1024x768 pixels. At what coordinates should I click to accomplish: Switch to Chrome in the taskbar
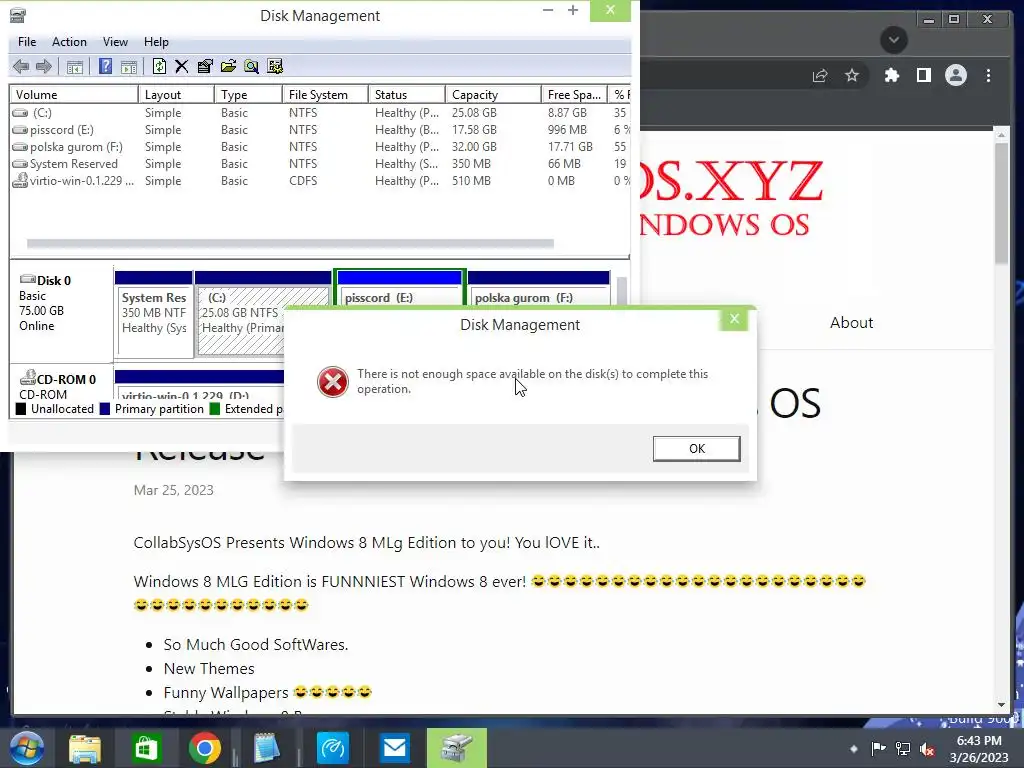coord(204,748)
